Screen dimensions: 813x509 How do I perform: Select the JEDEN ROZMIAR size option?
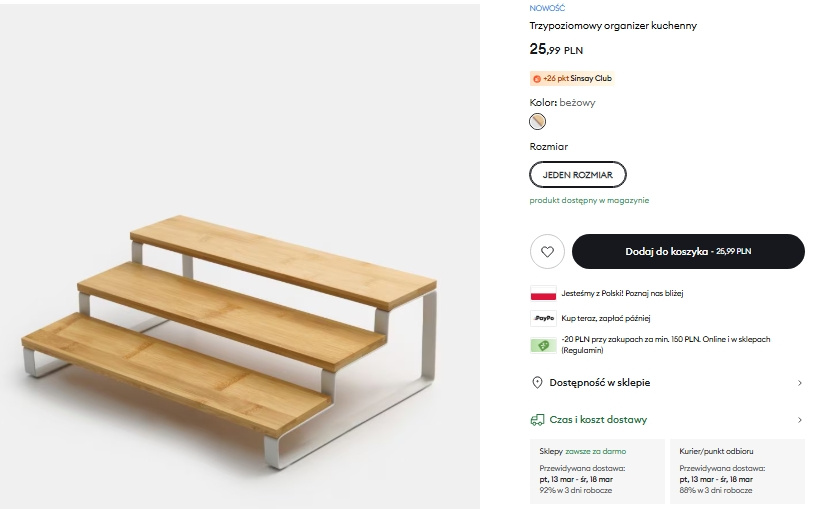(x=578, y=174)
